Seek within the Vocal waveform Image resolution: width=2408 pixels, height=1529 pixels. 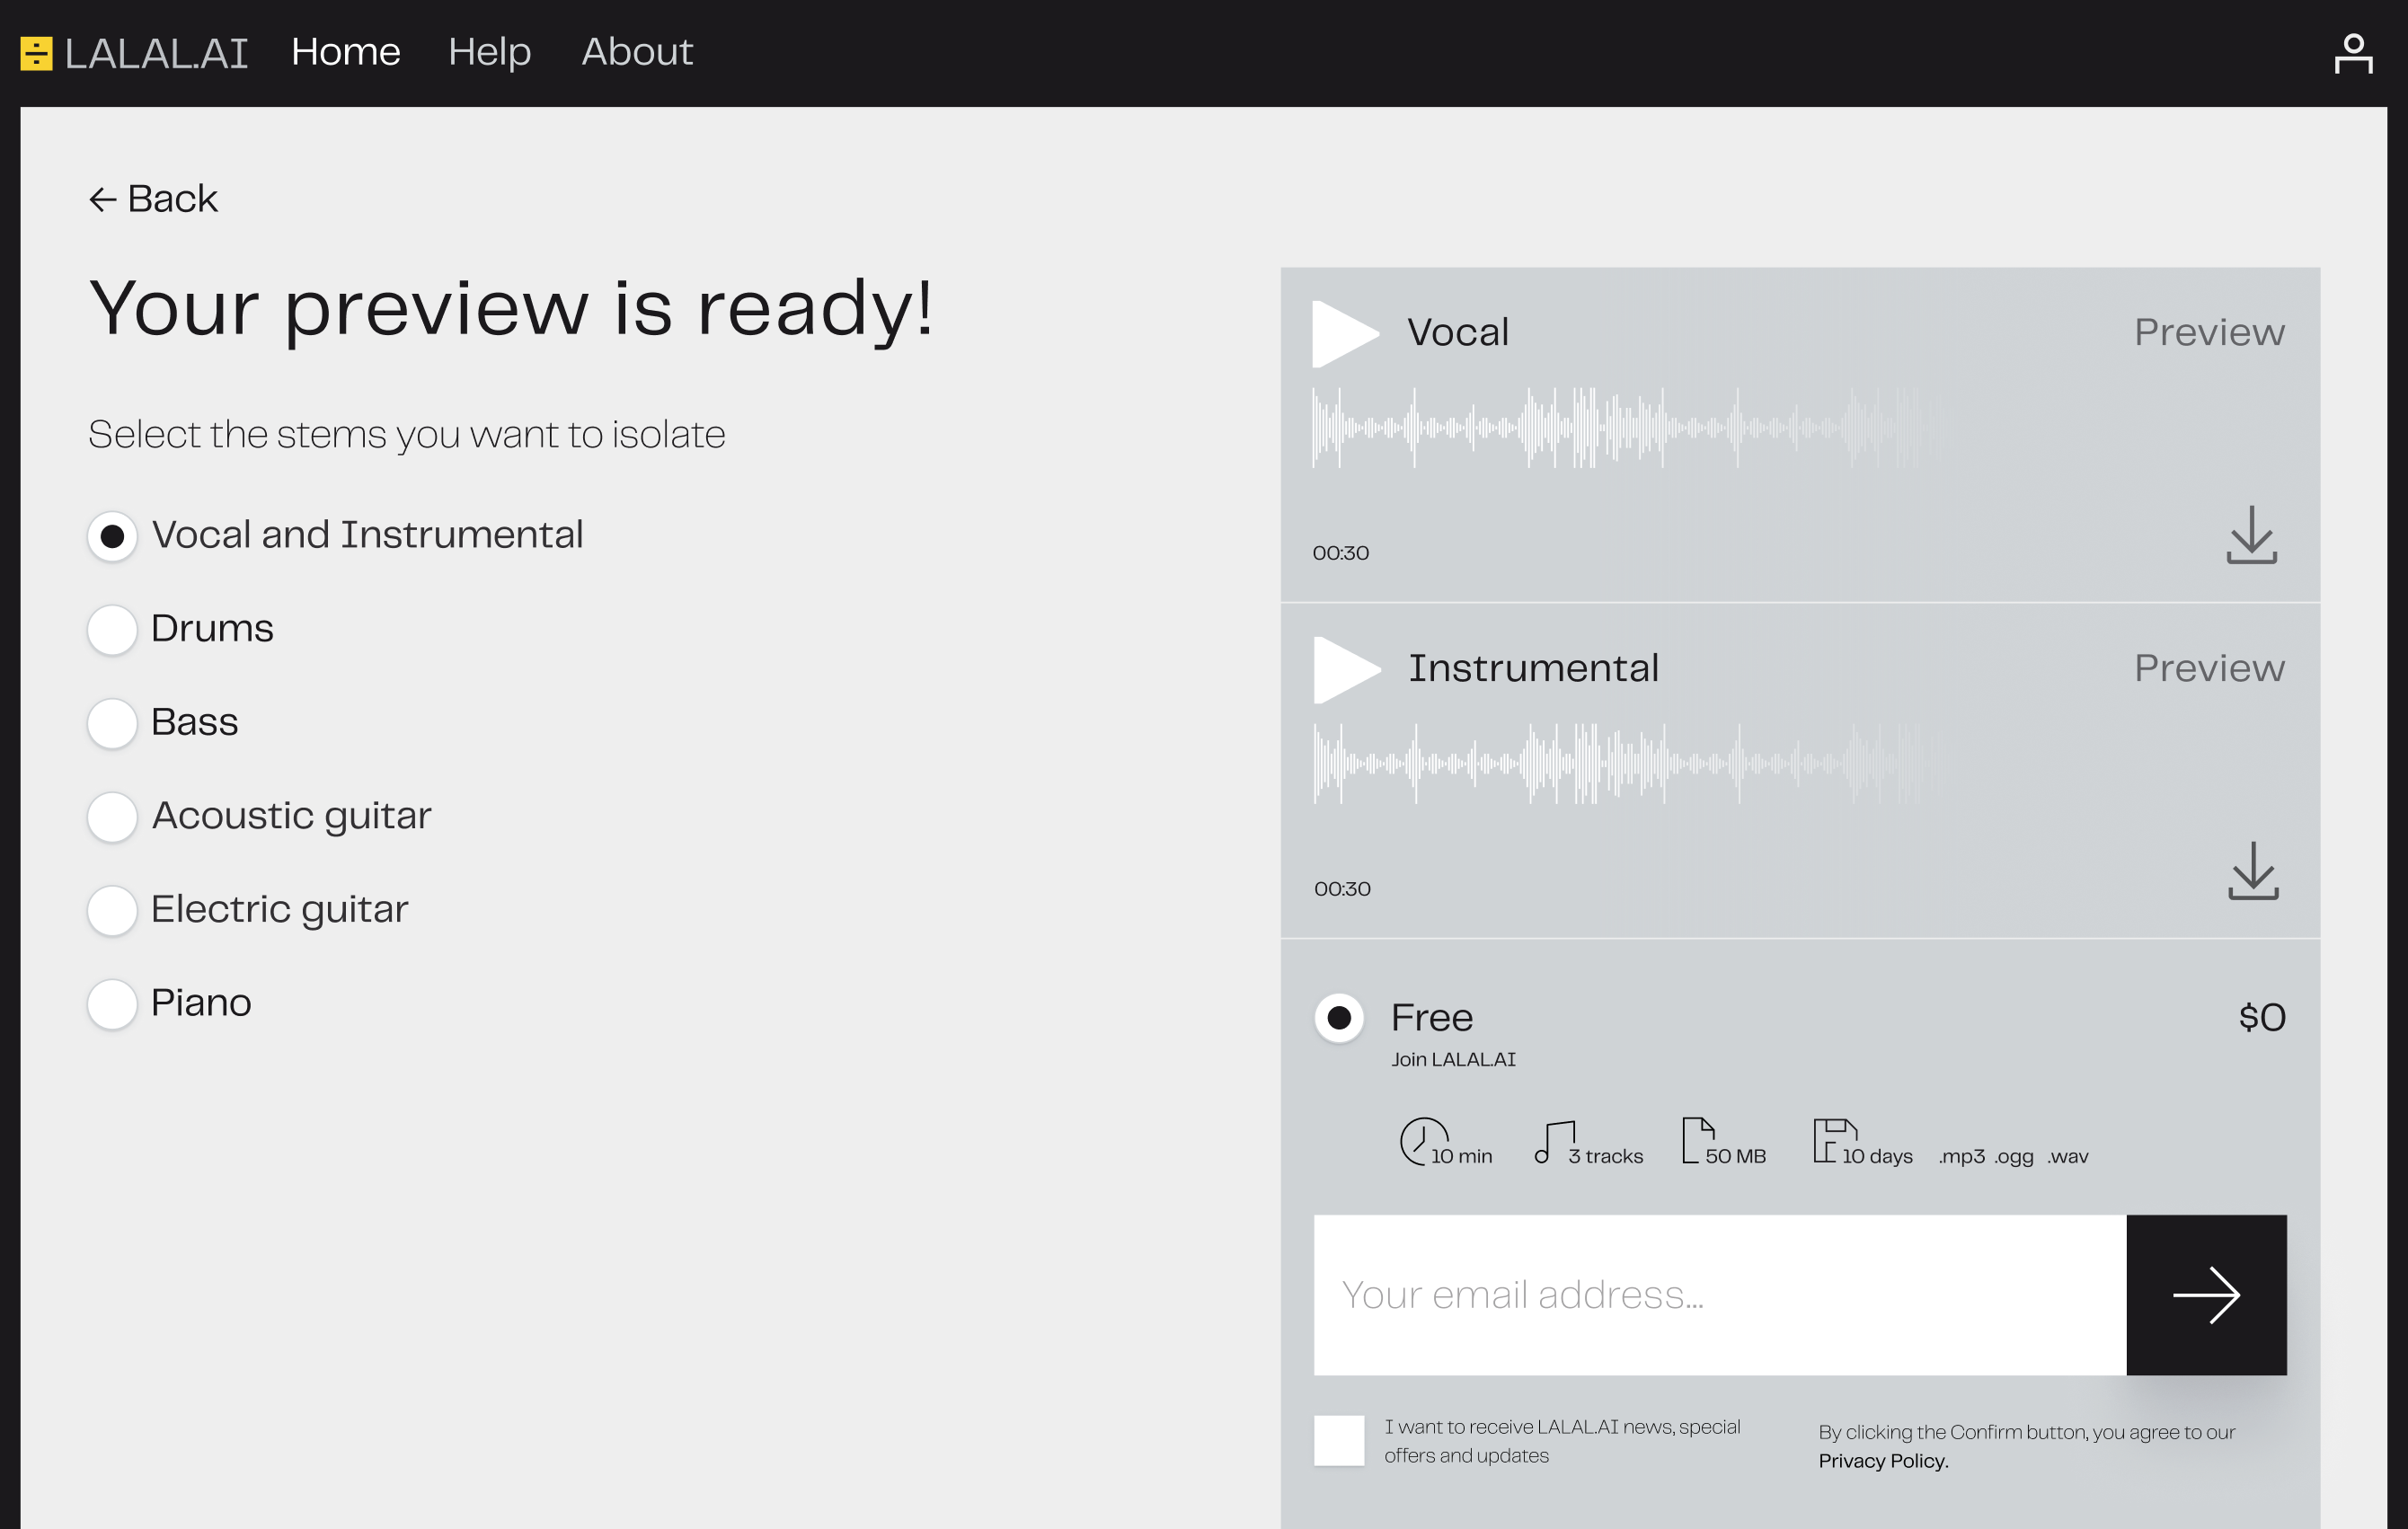pyautogui.click(x=1630, y=428)
